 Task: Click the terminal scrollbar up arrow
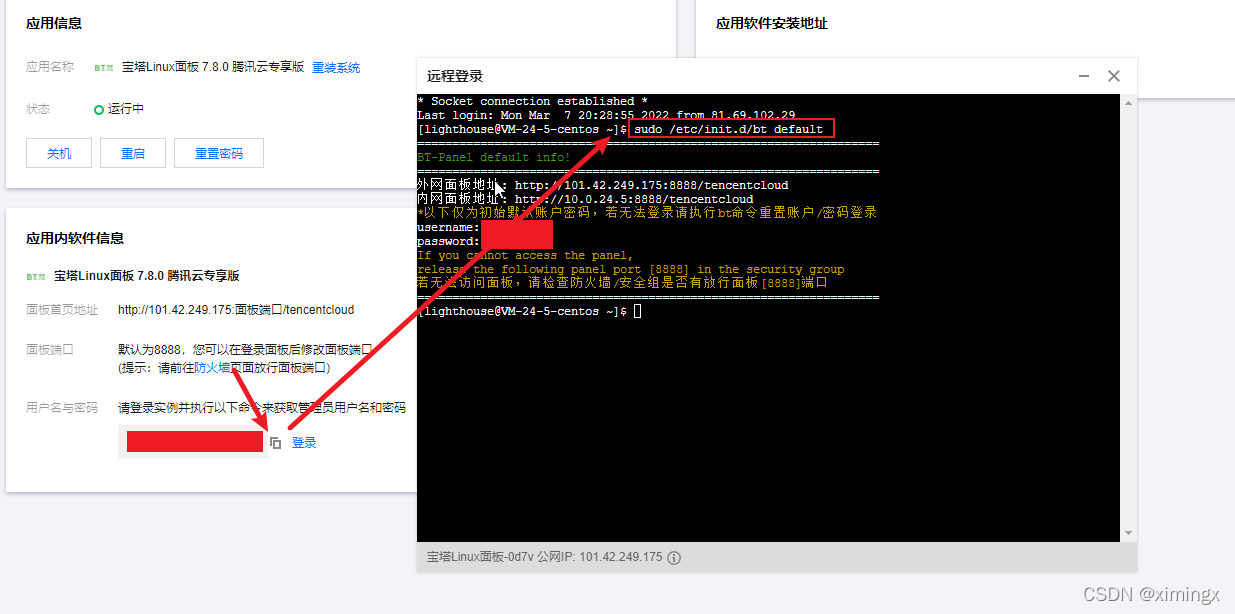[x=1129, y=102]
